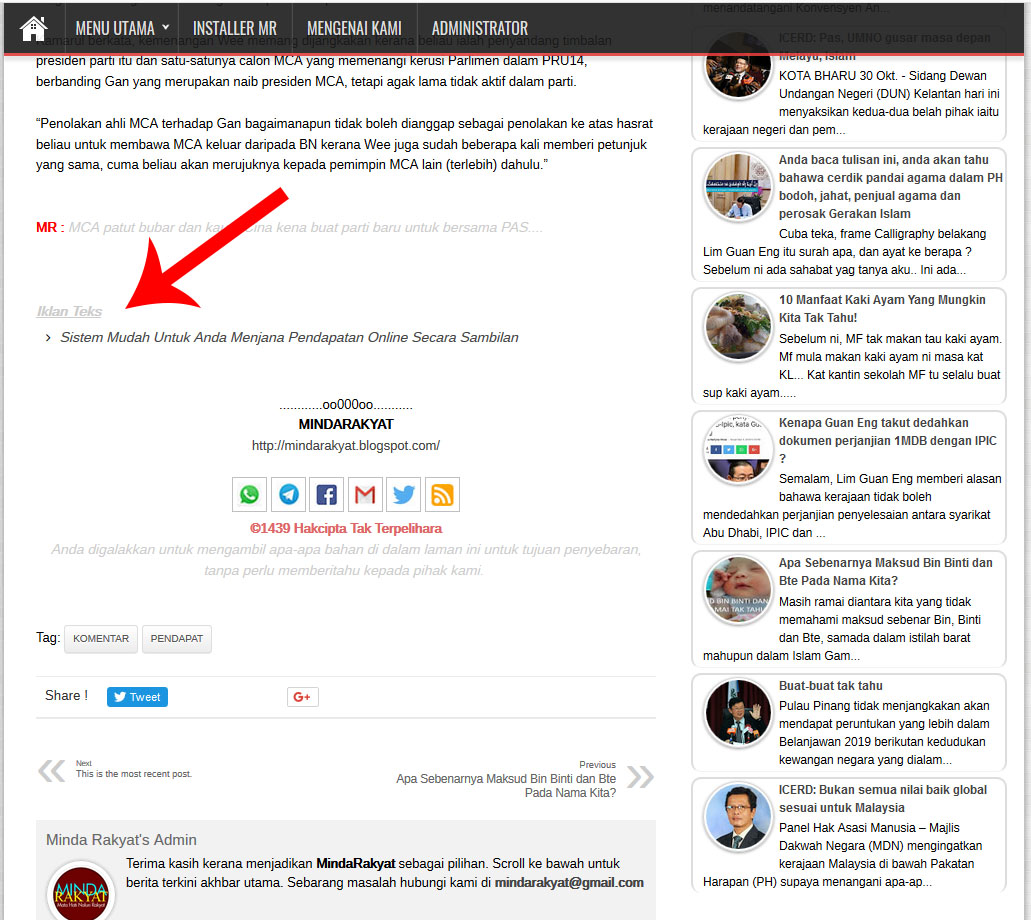Share the post via WhatsApp icon
Screen dimensions: 1031x920
pyautogui.click(x=249, y=494)
